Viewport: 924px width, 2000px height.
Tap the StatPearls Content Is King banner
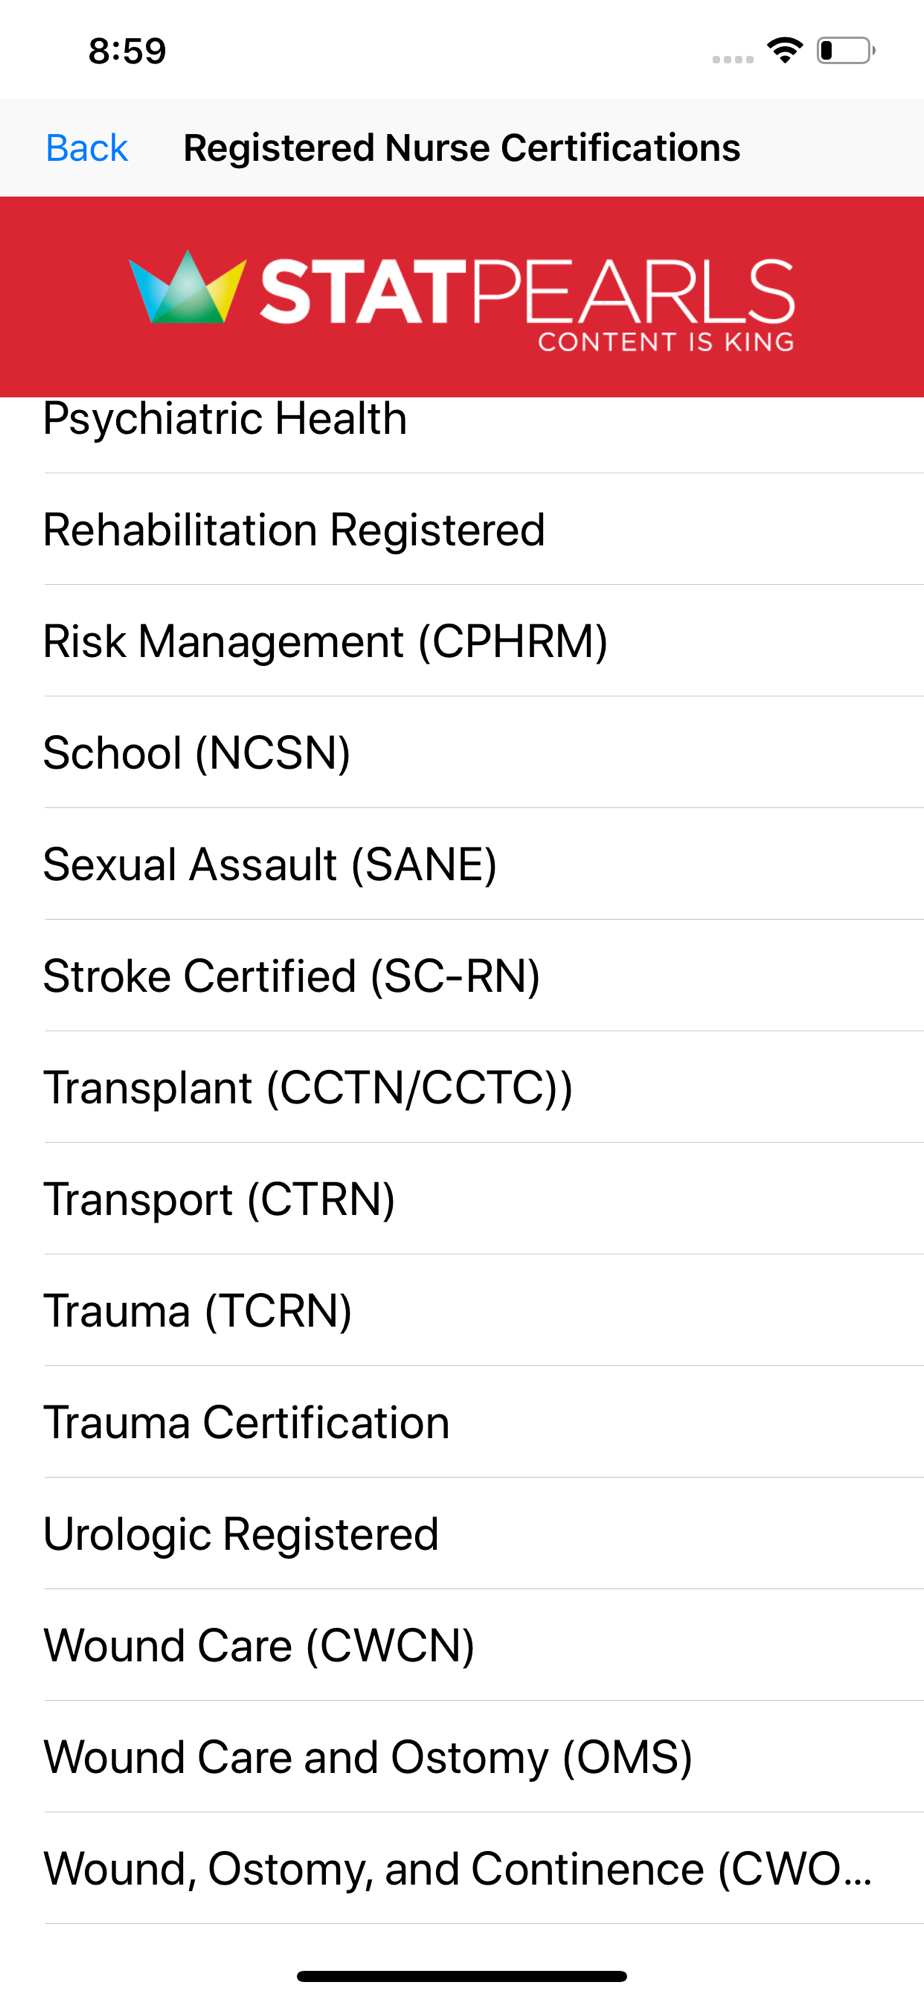(462, 297)
